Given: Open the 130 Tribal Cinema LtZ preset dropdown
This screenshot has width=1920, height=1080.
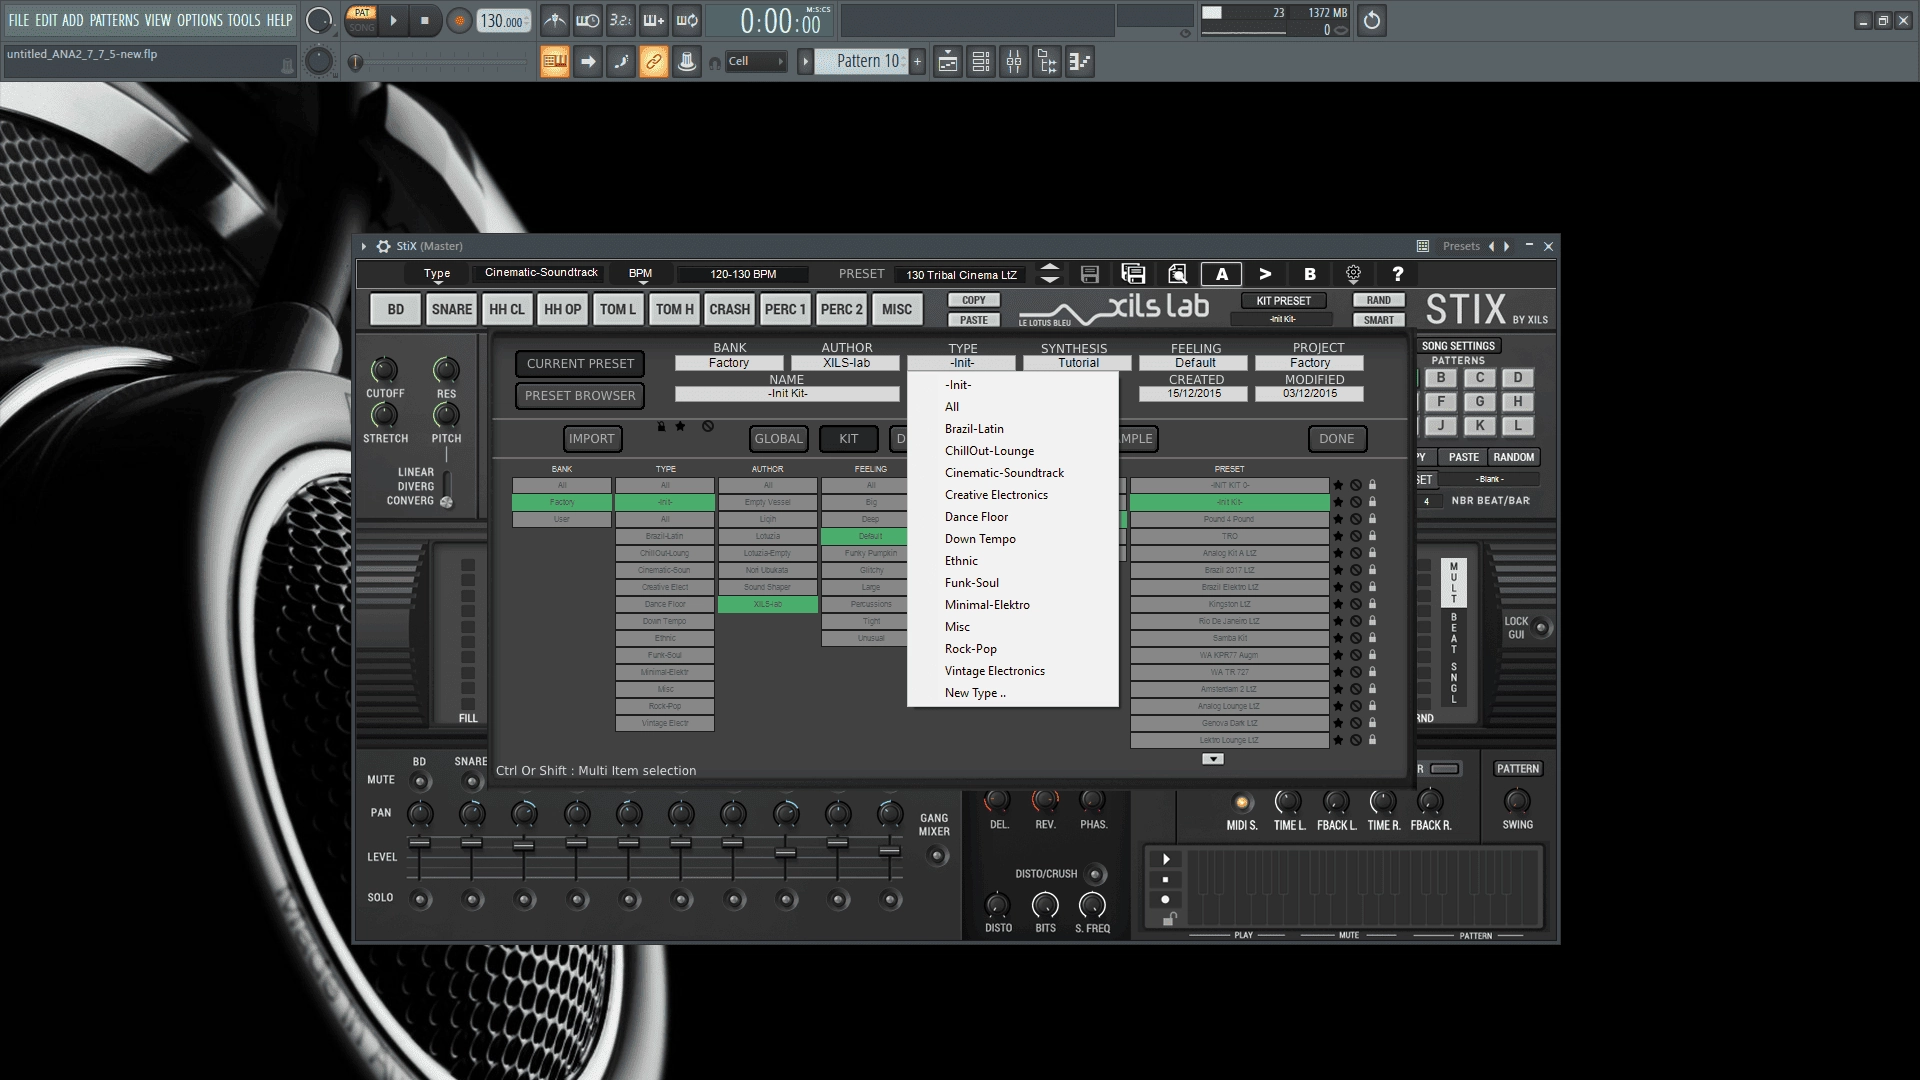Looking at the screenshot, I should [962, 275].
